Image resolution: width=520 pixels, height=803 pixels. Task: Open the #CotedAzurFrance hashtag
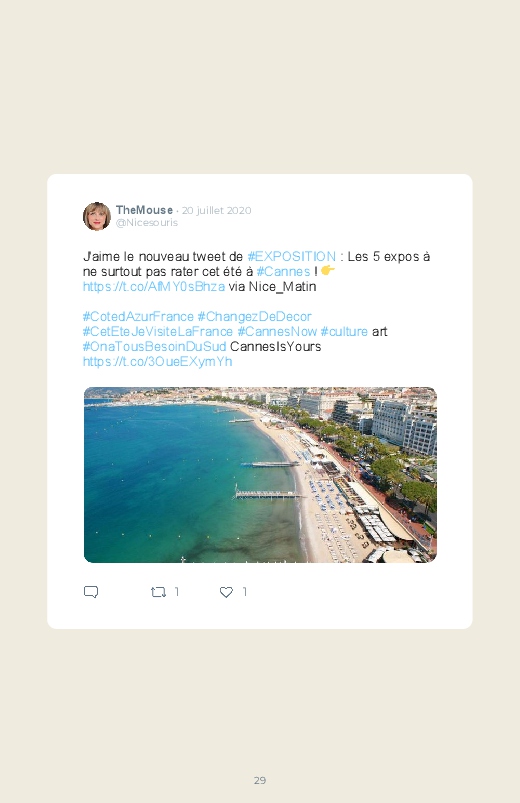click(138, 316)
